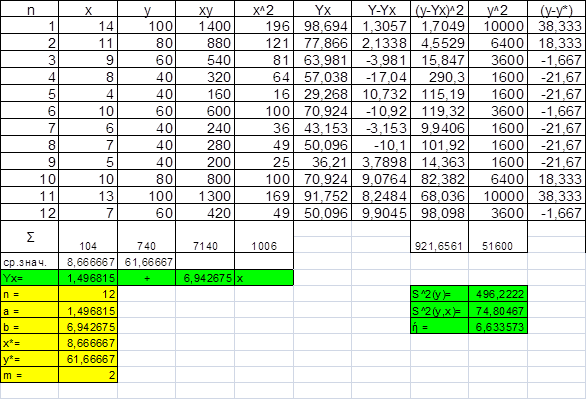Click the cell 290,3 in row 4
This screenshot has width=587, height=400.
tap(439, 77)
